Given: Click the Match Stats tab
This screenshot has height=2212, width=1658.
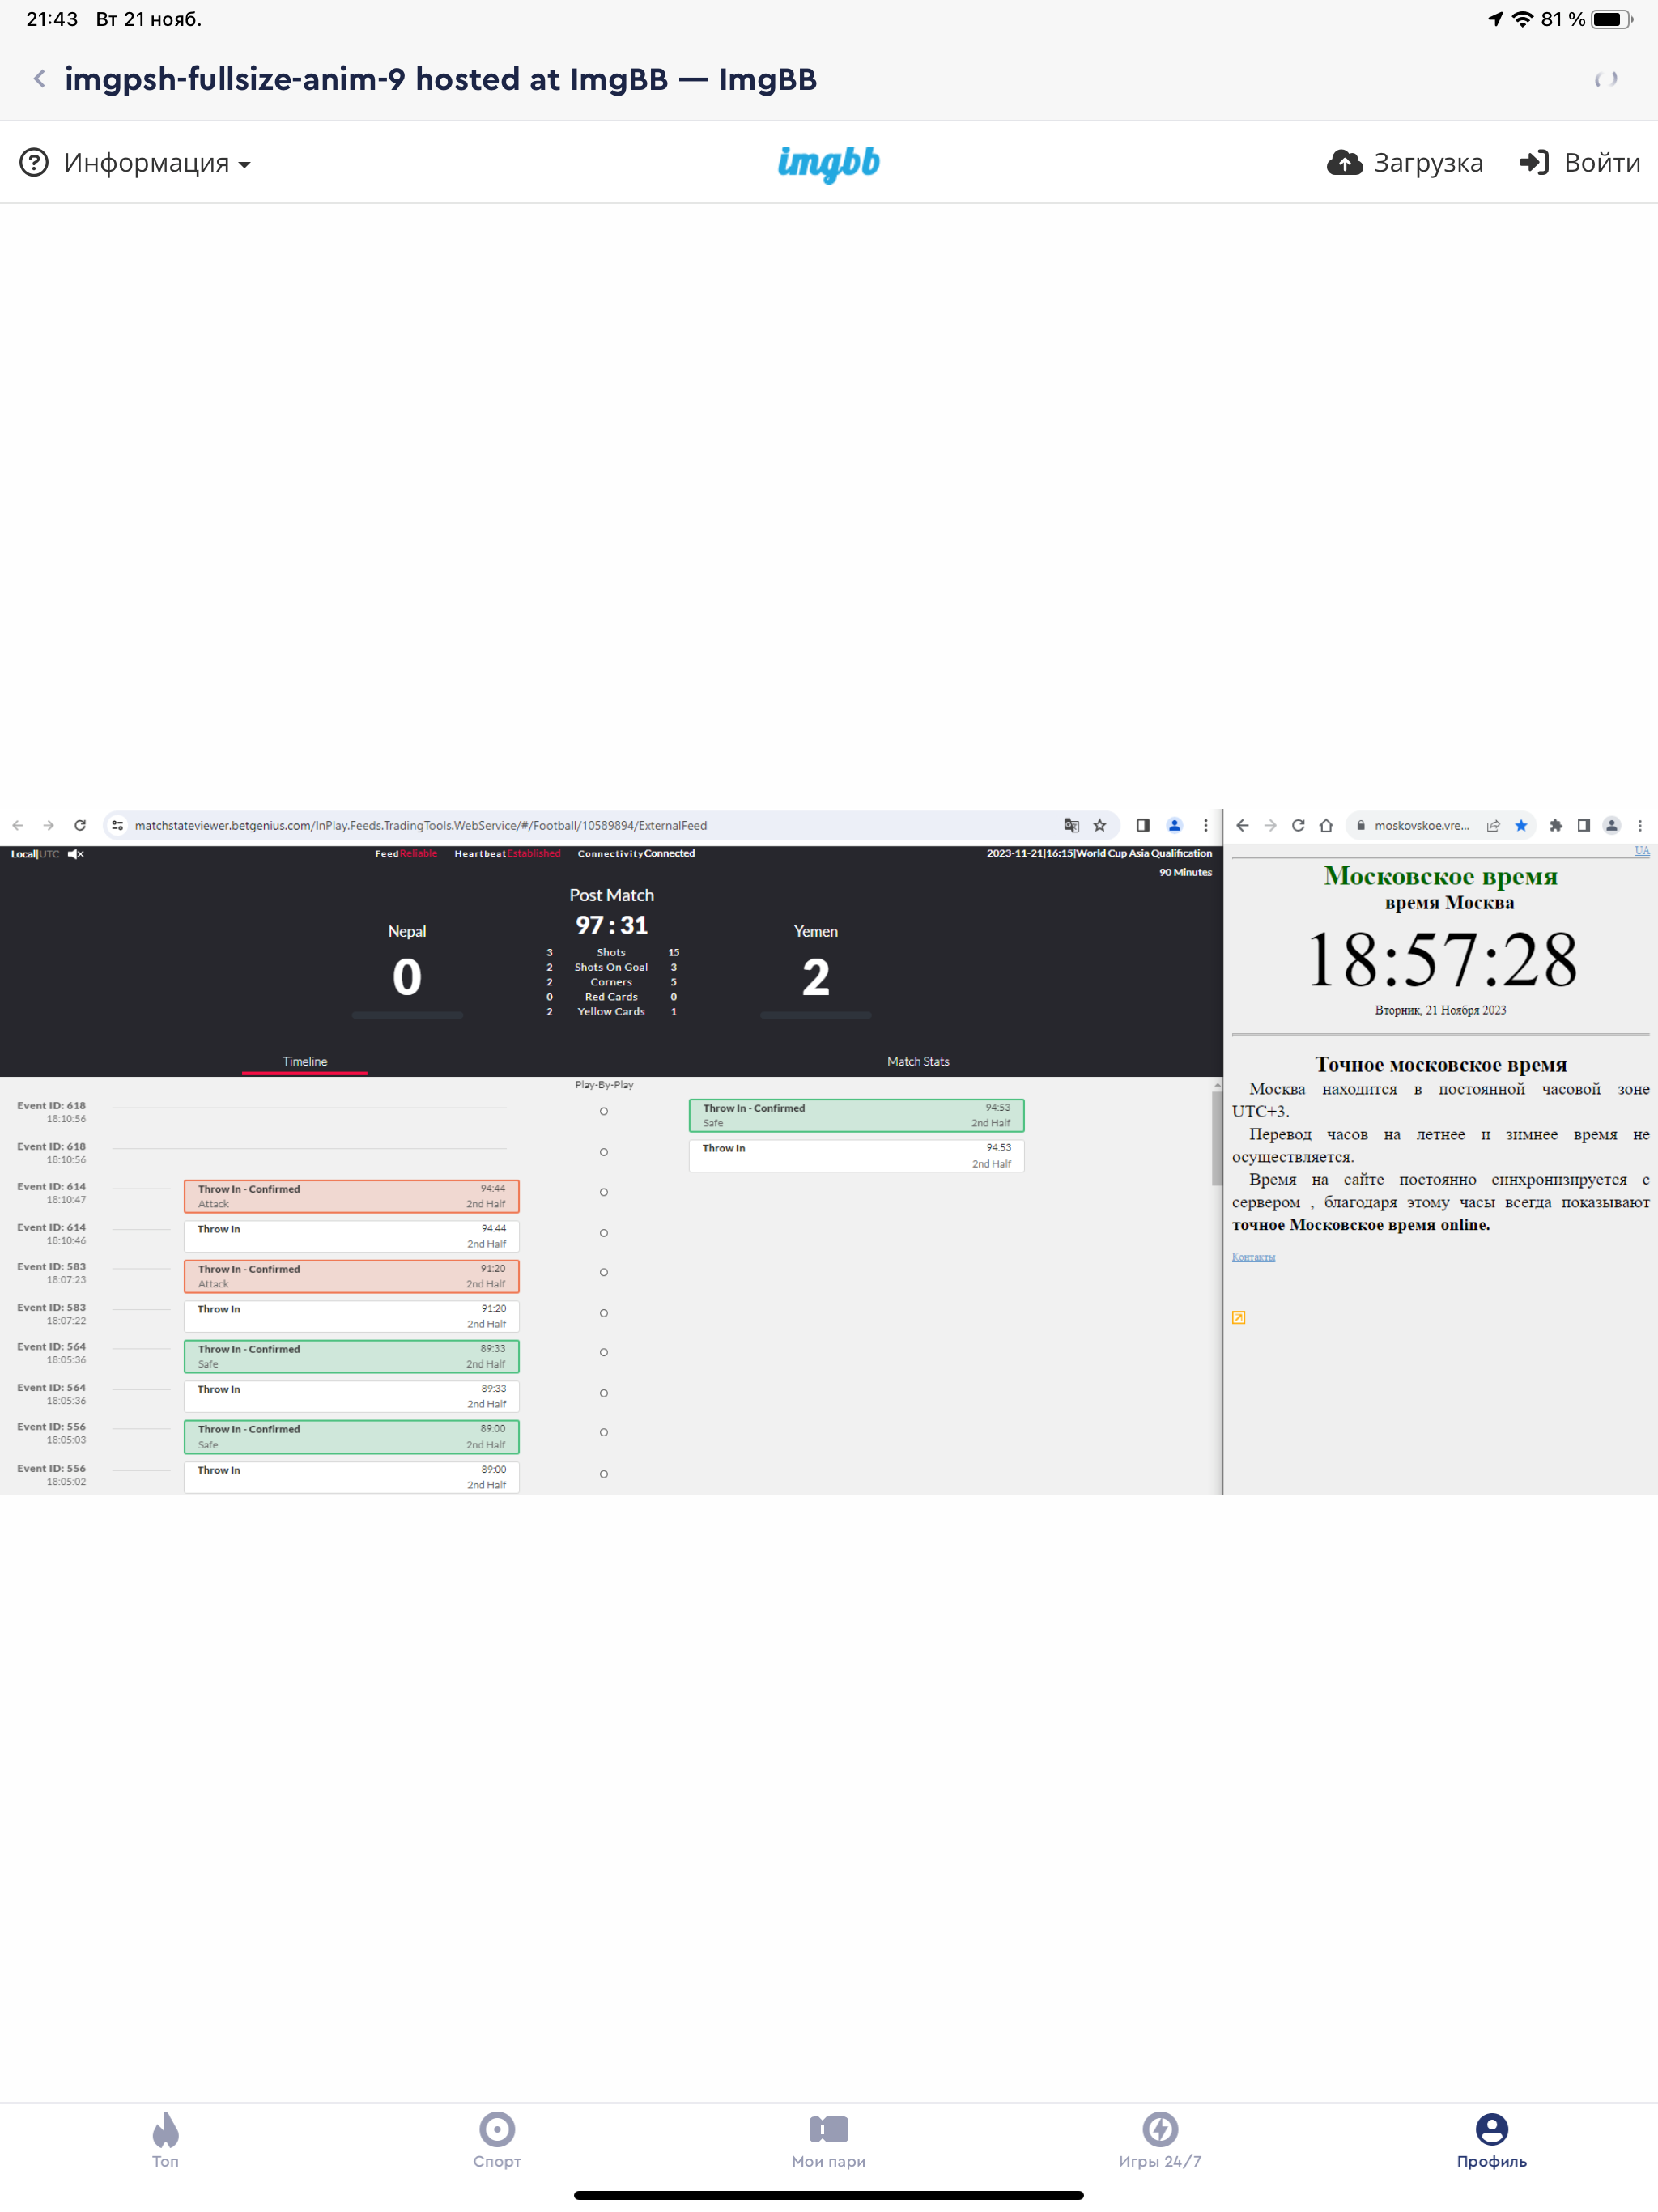Looking at the screenshot, I should tap(917, 1061).
